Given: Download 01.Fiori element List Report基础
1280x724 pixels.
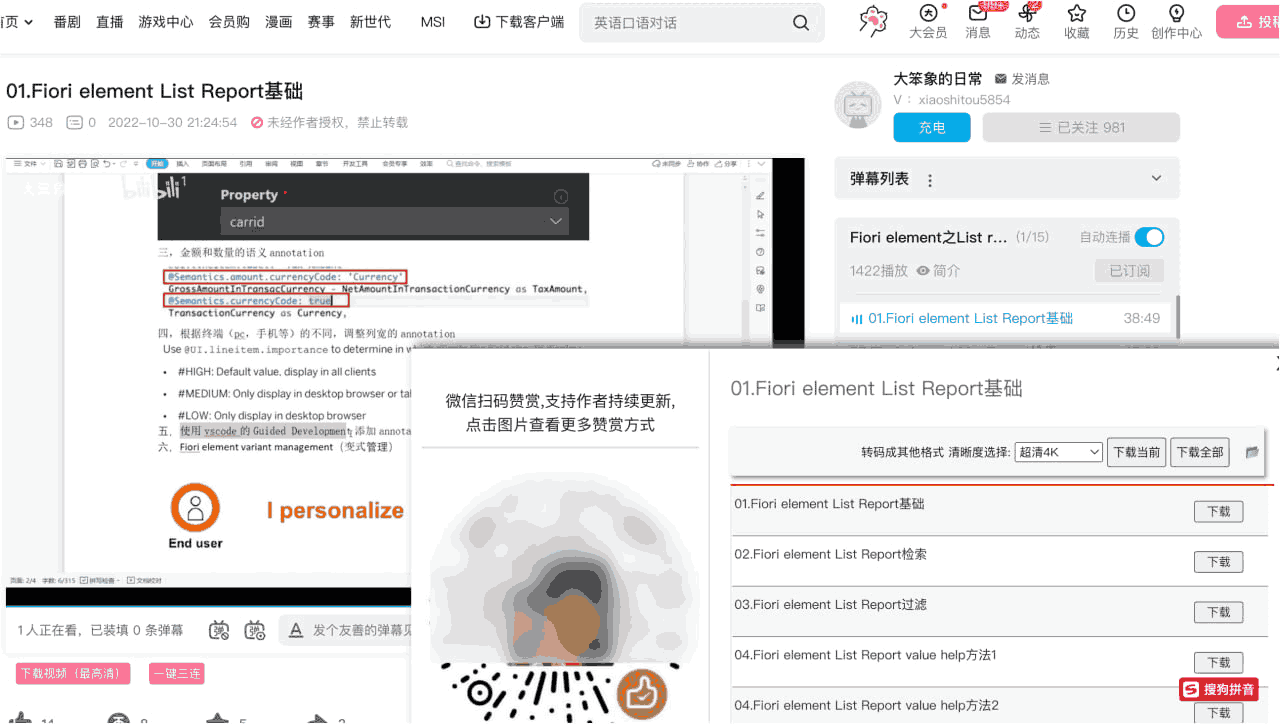Looking at the screenshot, I should [1218, 511].
